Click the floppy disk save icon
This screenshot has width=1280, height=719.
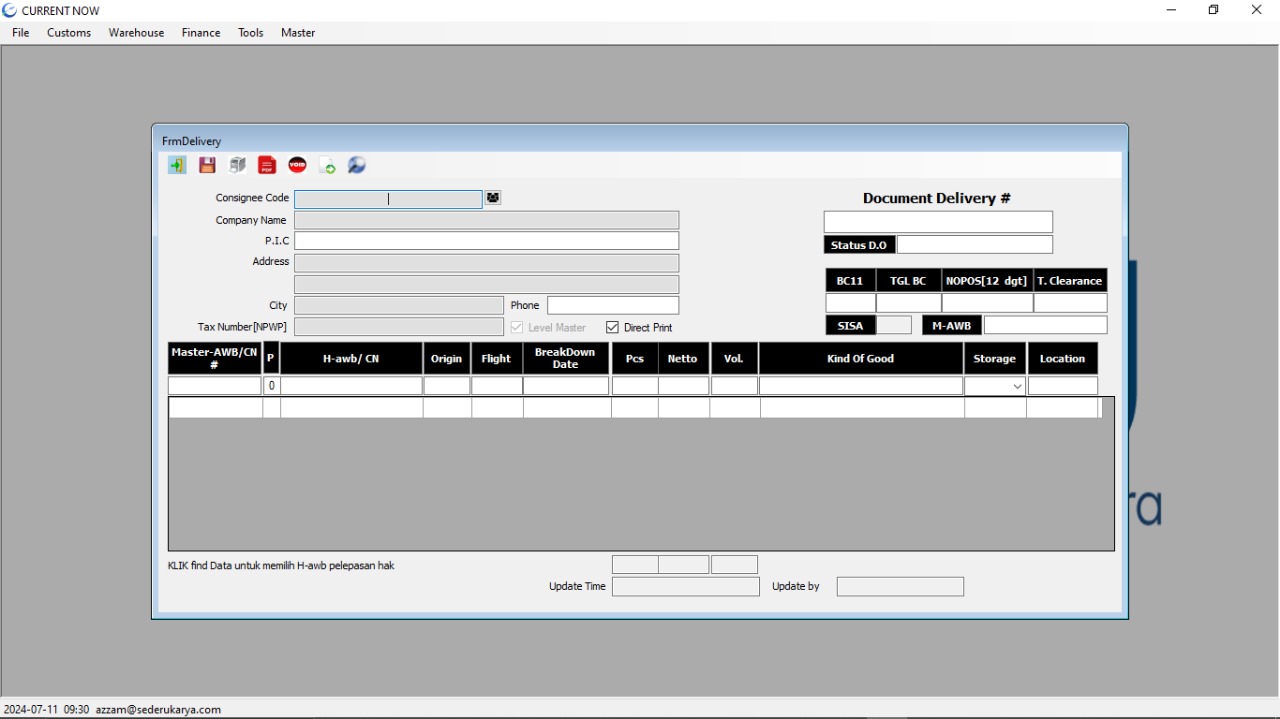coord(207,166)
